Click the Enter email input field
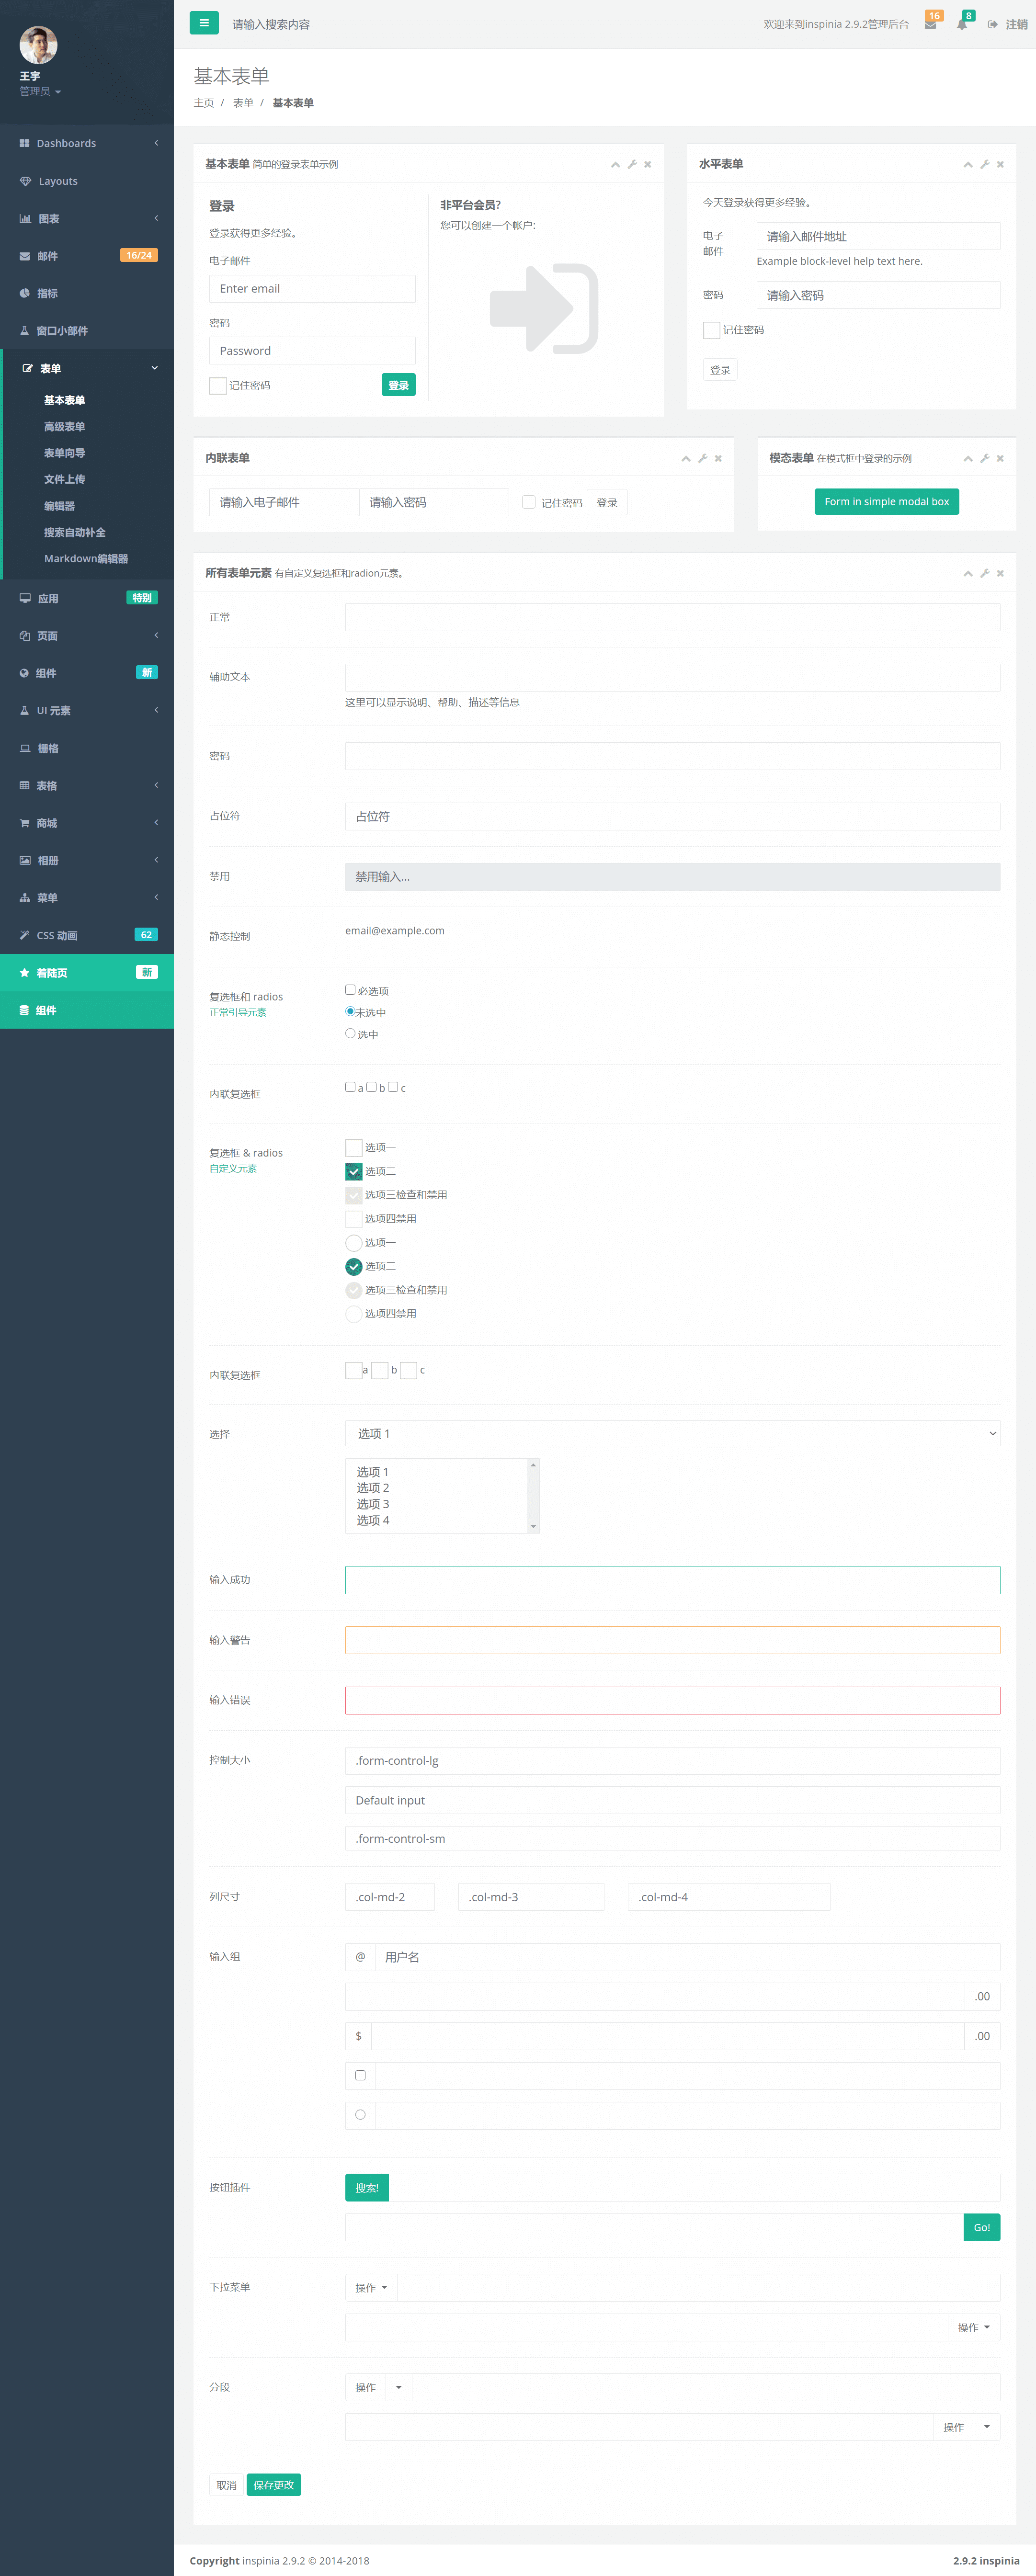The height and width of the screenshot is (2576, 1036). click(312, 289)
